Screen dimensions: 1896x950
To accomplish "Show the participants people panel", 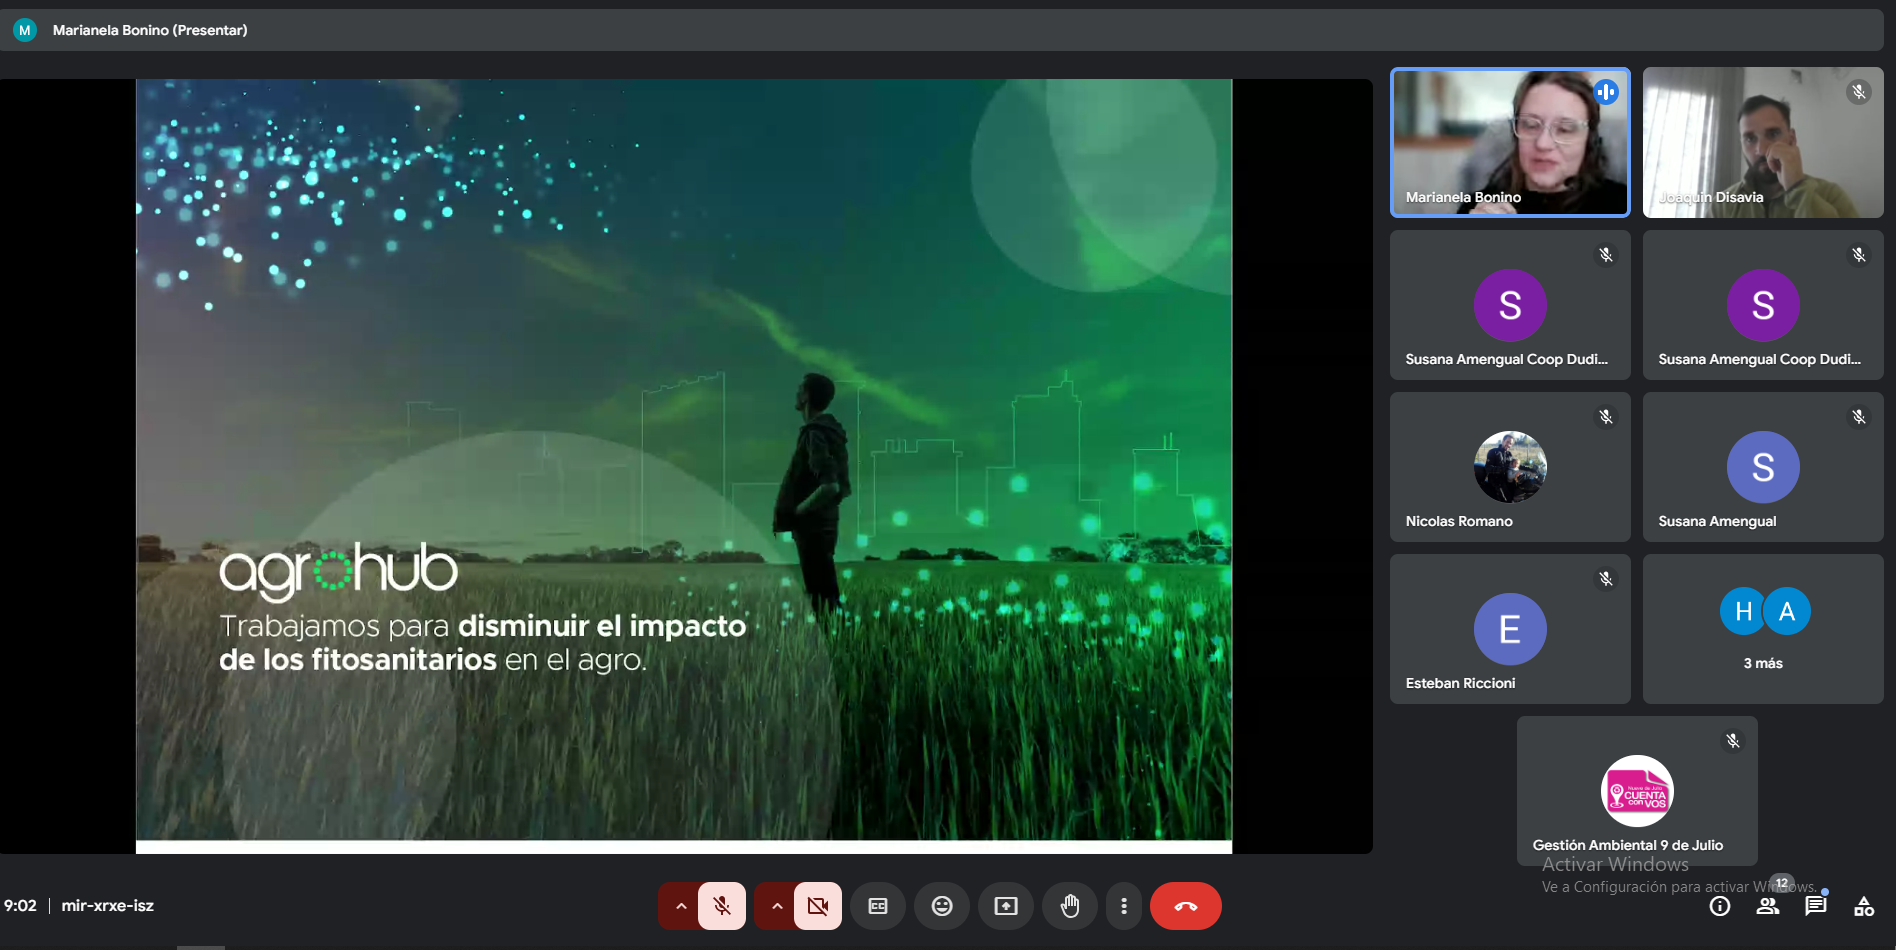I will (x=1768, y=906).
